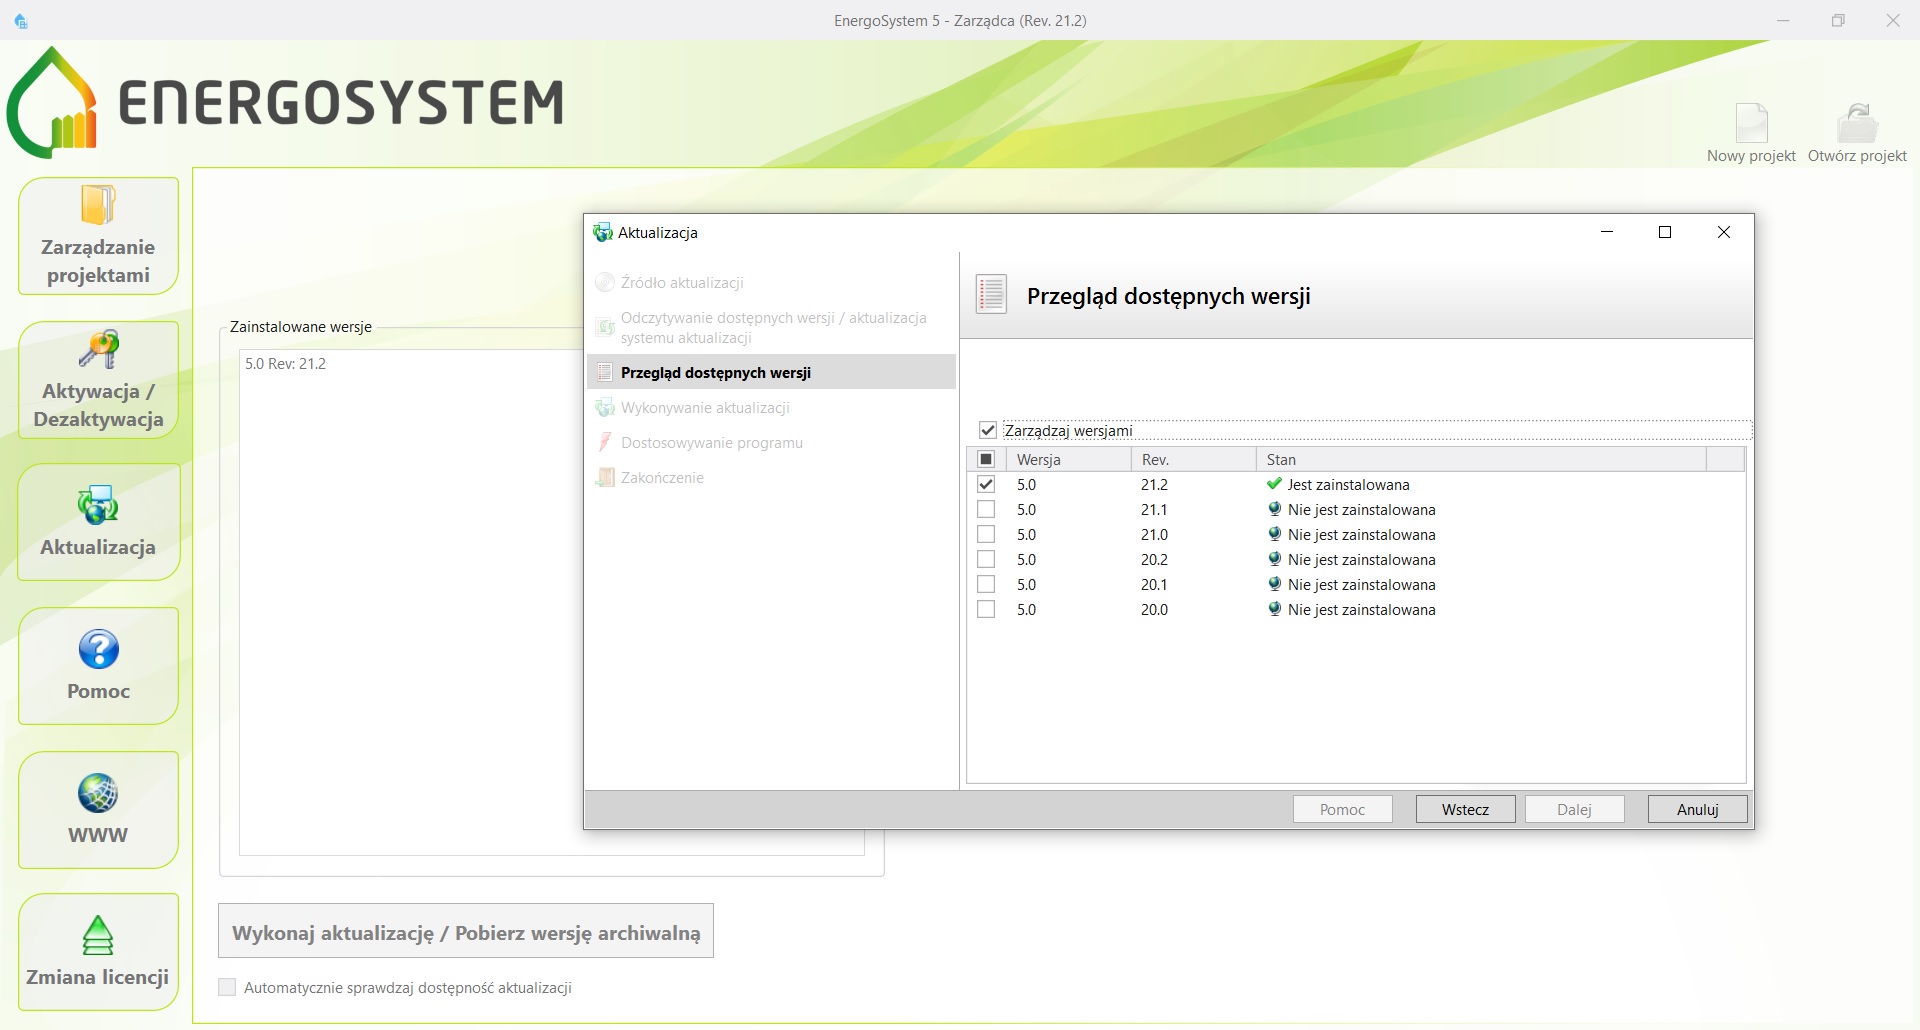The height and width of the screenshot is (1030, 1920).
Task: Toggle the Zarządzaj wersjami checkbox
Action: tap(988, 430)
